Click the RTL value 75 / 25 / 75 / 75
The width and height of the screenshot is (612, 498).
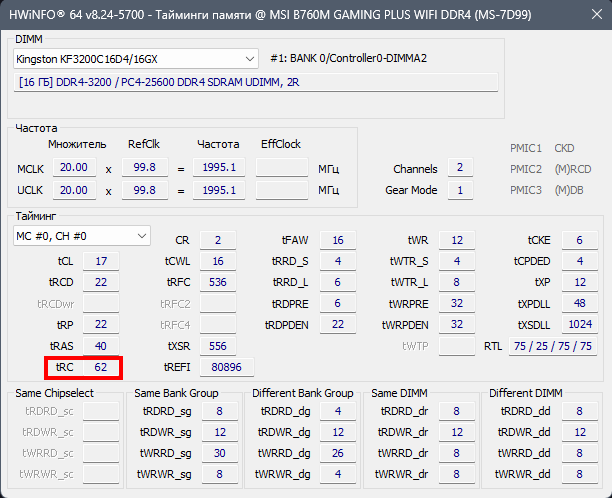553,346
